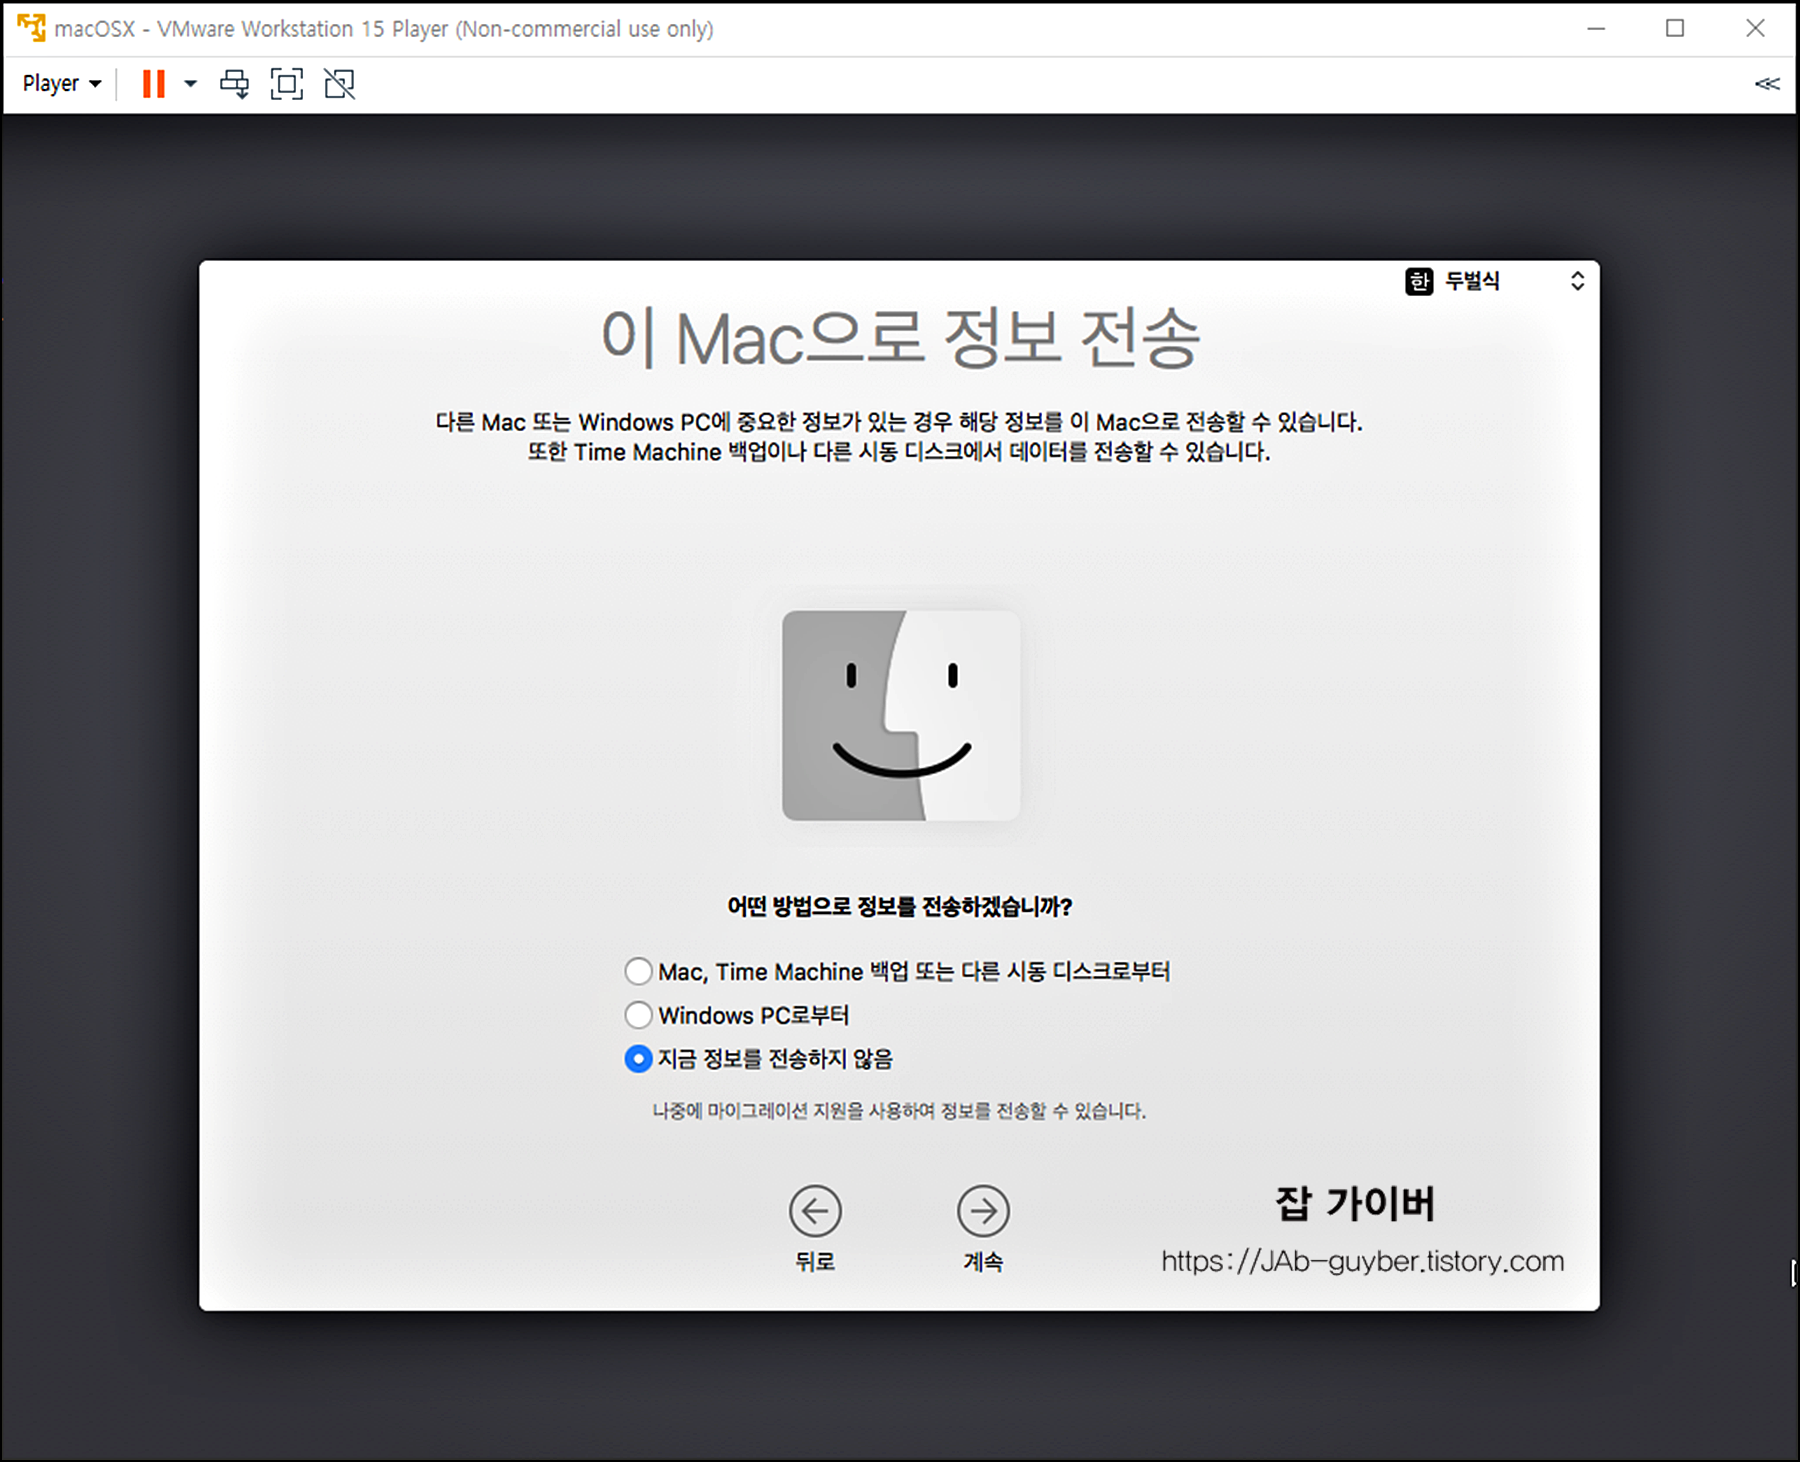Maximize the VMware Player window
This screenshot has width=1800, height=1462.
coord(1675,28)
